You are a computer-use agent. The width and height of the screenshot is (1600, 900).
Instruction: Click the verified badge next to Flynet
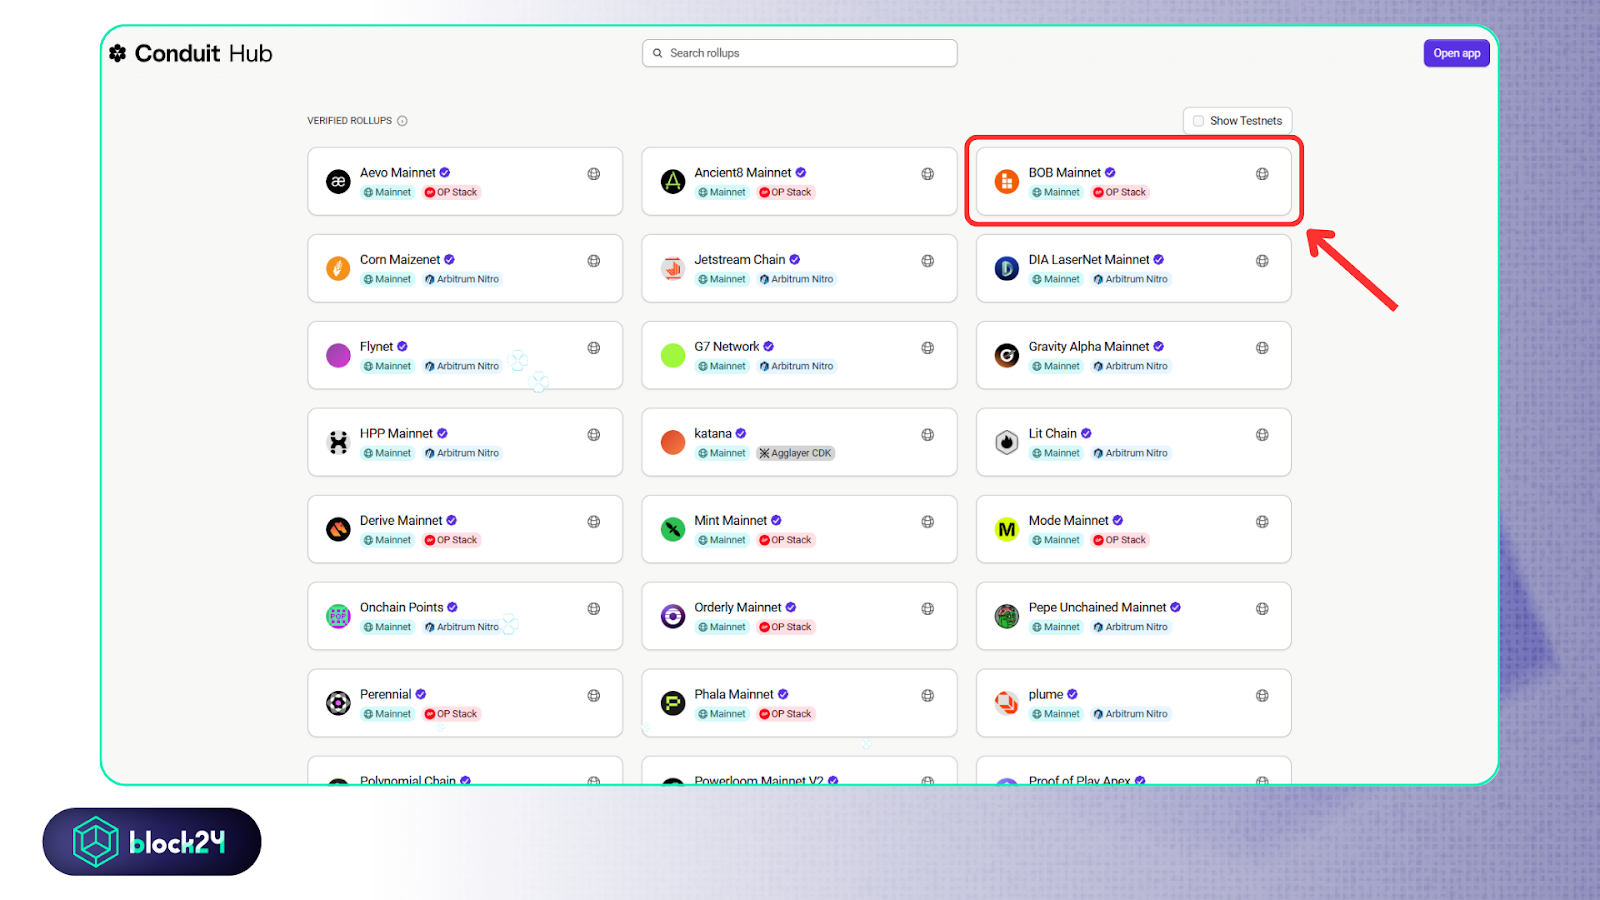[403, 347]
